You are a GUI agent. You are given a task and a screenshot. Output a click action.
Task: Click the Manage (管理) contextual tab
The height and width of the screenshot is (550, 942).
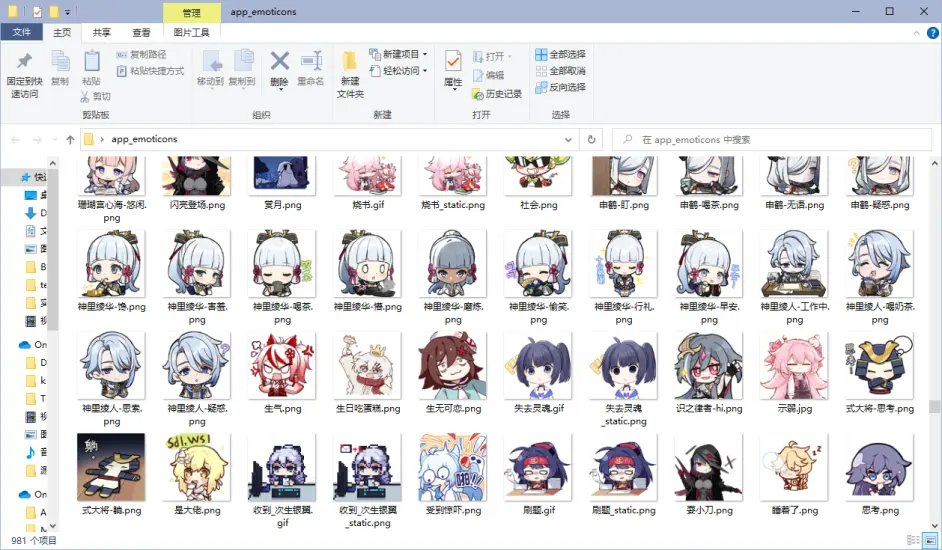click(x=192, y=12)
